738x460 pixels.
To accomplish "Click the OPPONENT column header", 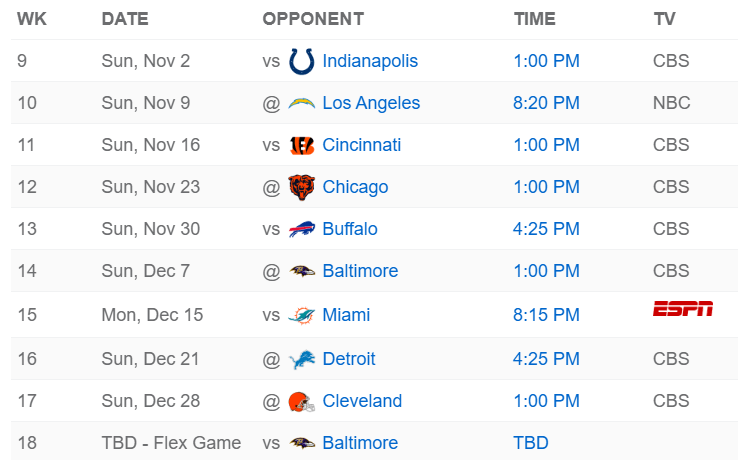I will click(312, 19).
